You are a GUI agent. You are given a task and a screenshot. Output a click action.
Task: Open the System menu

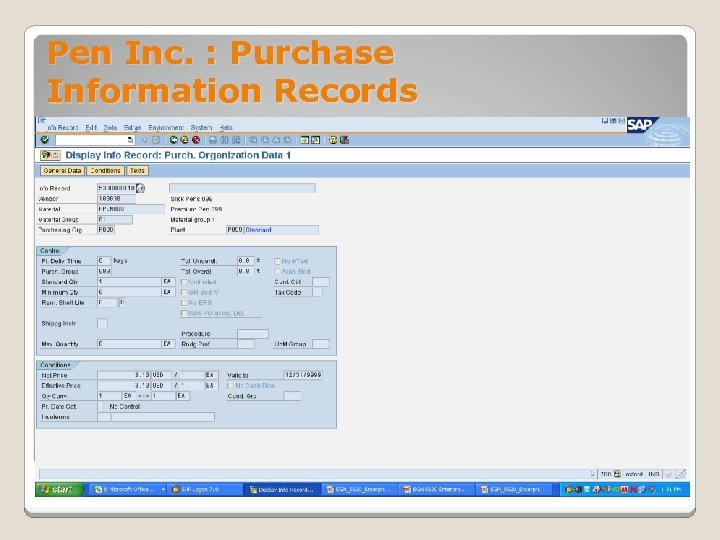point(201,128)
